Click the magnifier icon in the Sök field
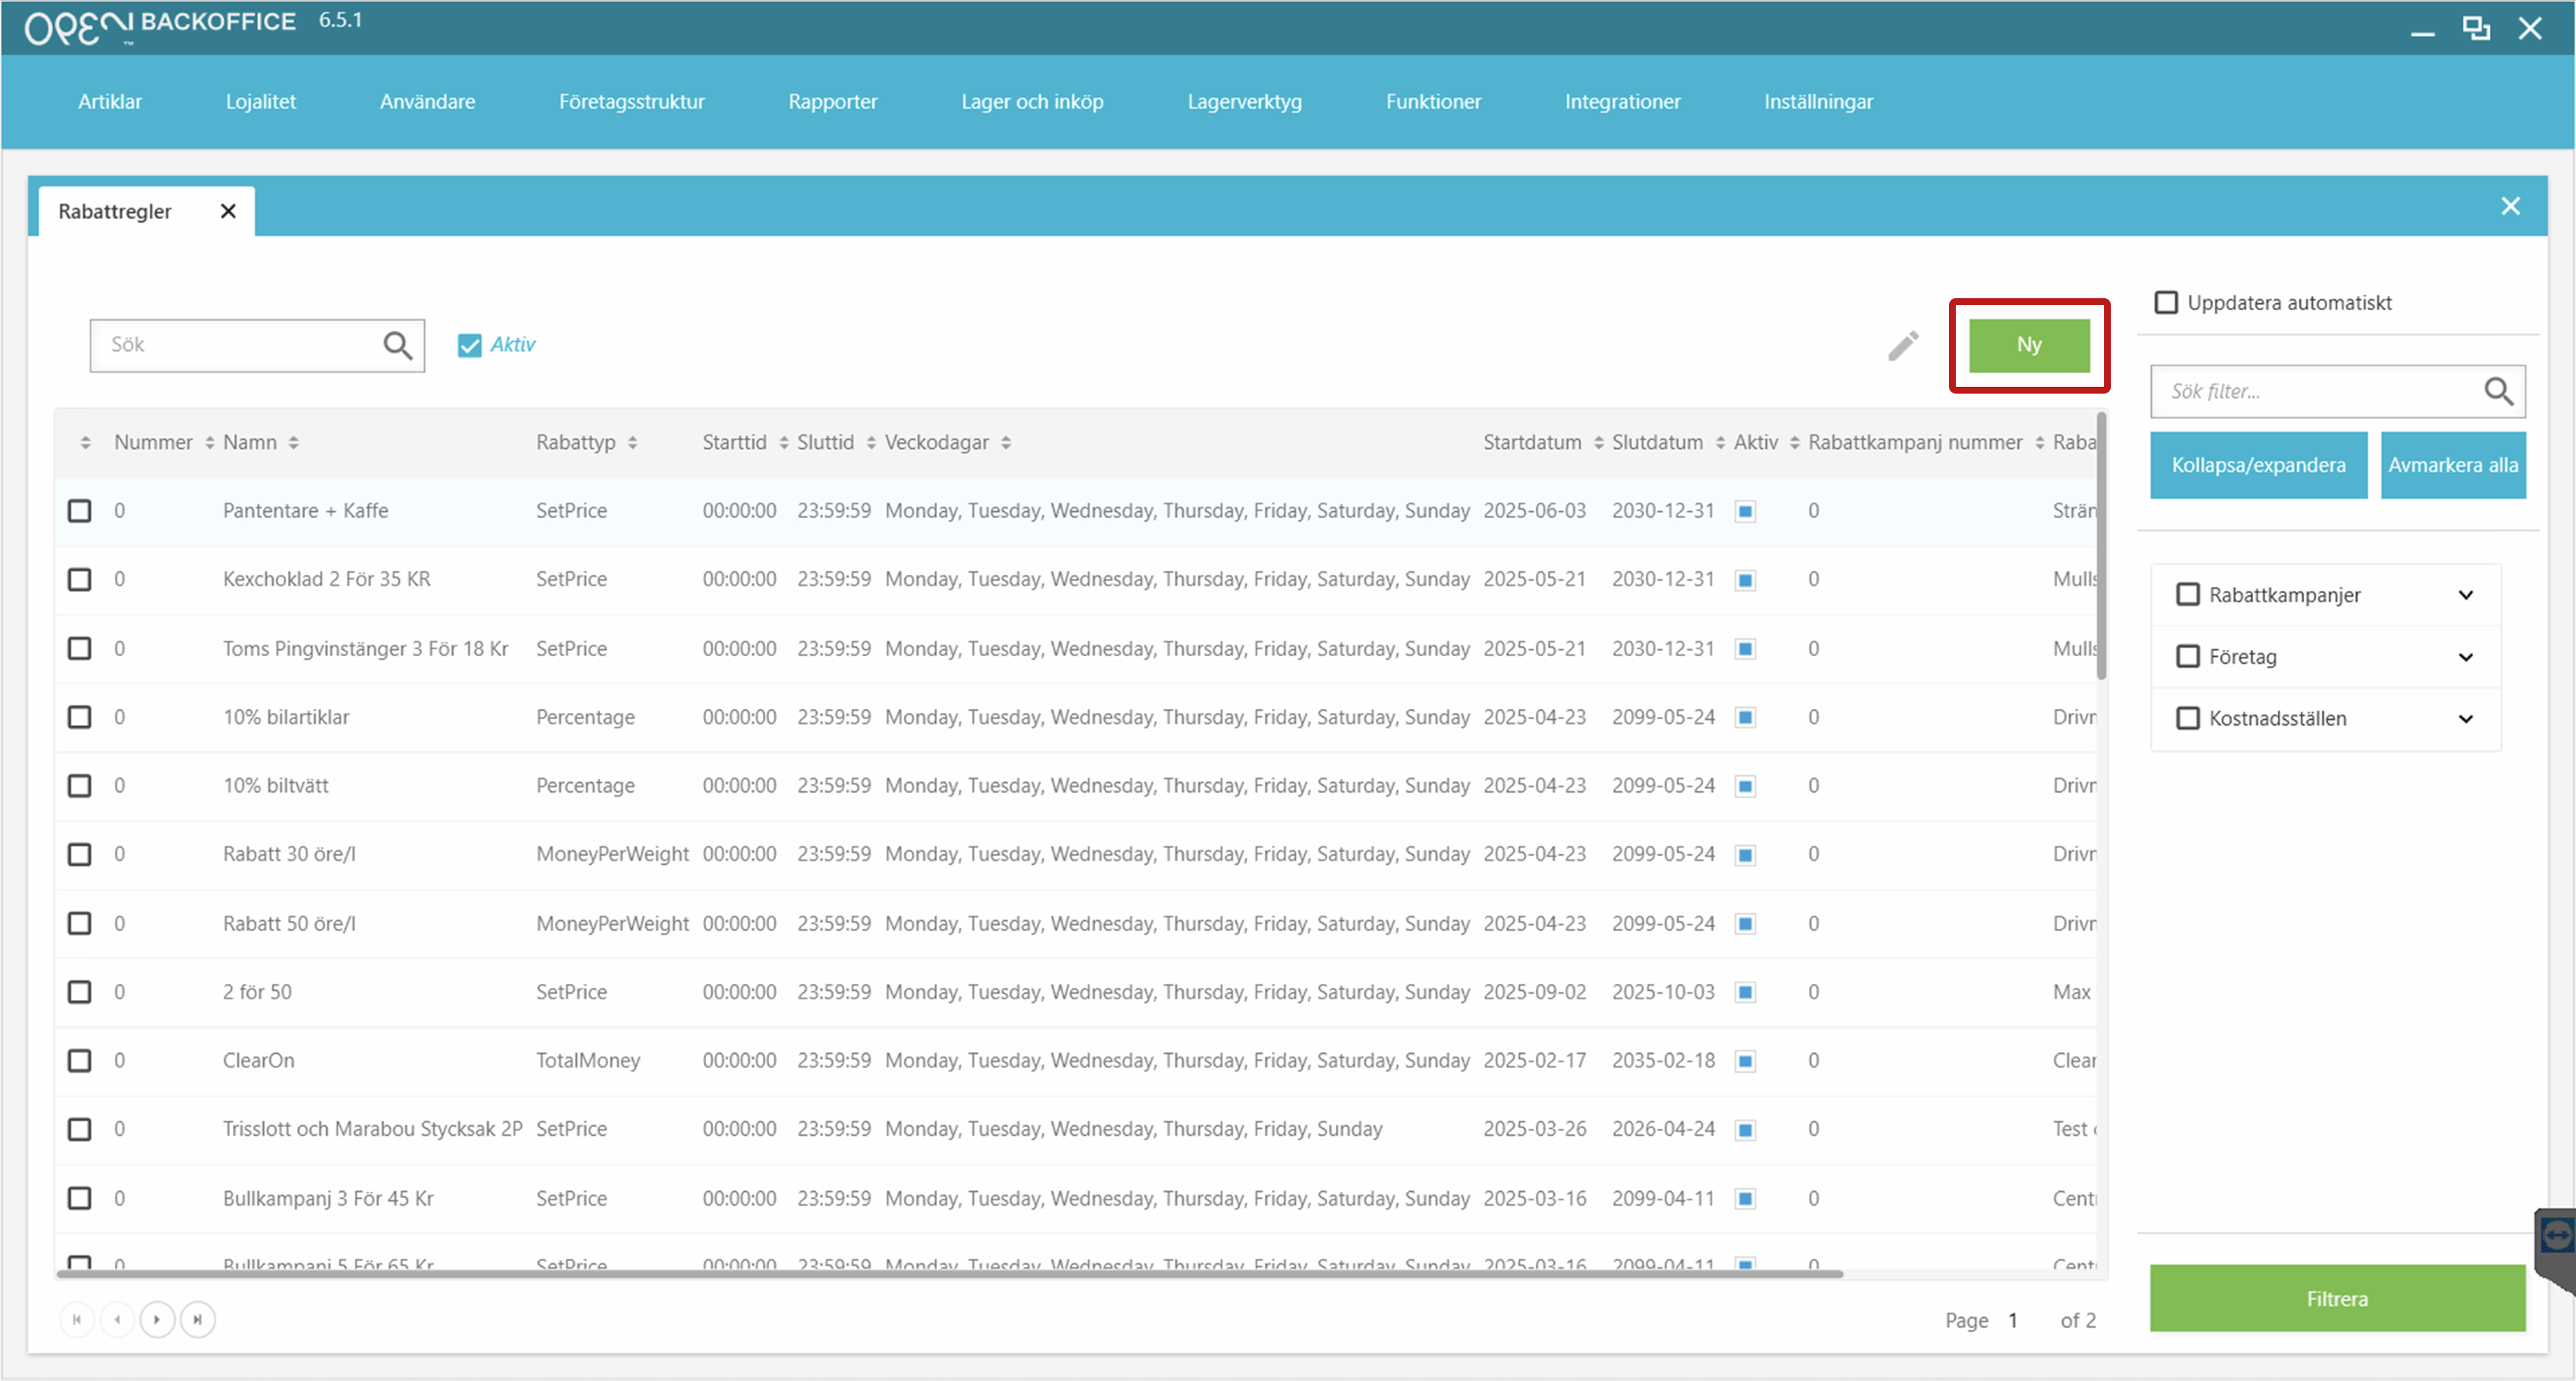 pos(397,345)
